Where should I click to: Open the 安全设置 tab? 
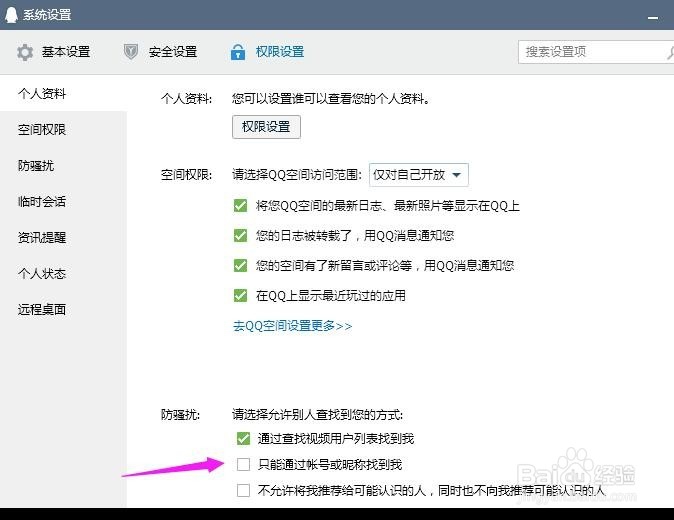click(x=160, y=52)
